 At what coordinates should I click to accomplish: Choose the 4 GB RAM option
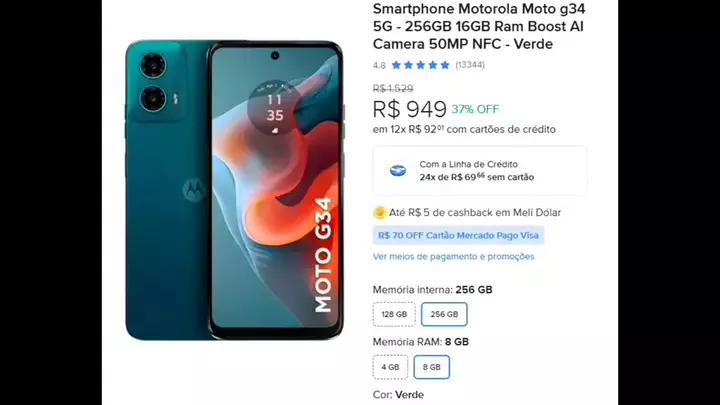tap(390, 367)
